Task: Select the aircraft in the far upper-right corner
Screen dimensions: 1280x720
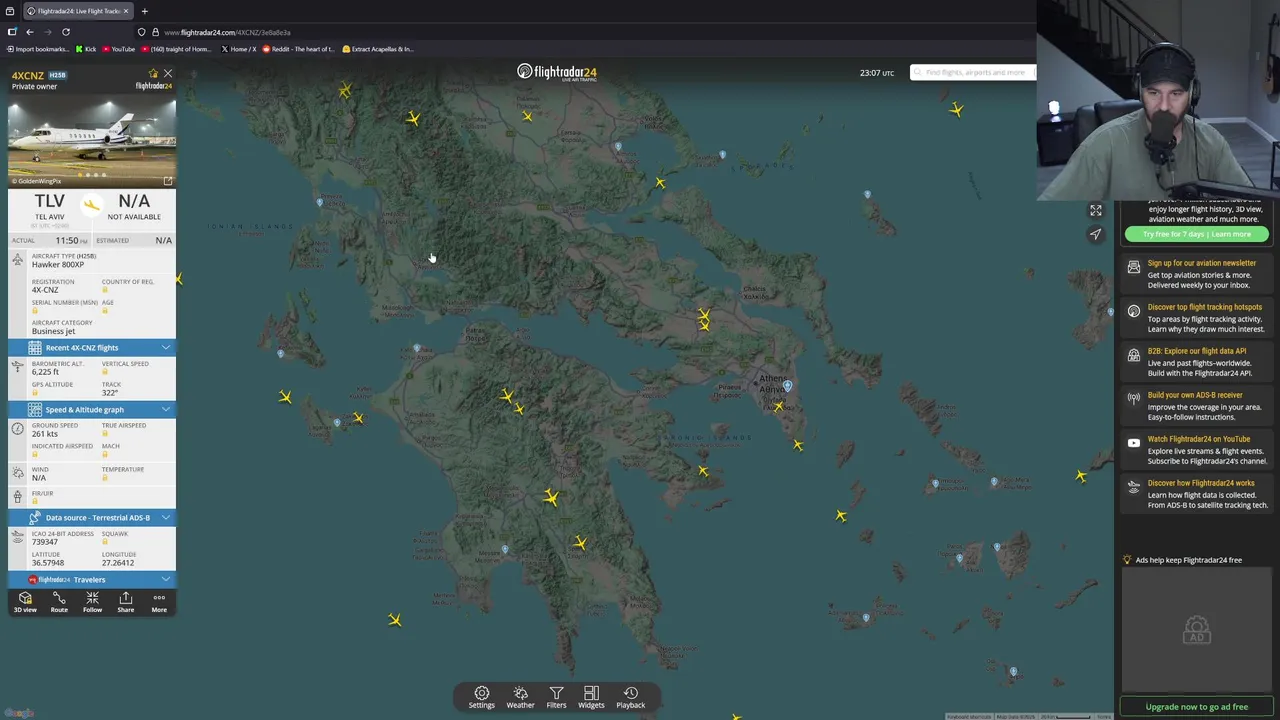Action: click(x=957, y=110)
